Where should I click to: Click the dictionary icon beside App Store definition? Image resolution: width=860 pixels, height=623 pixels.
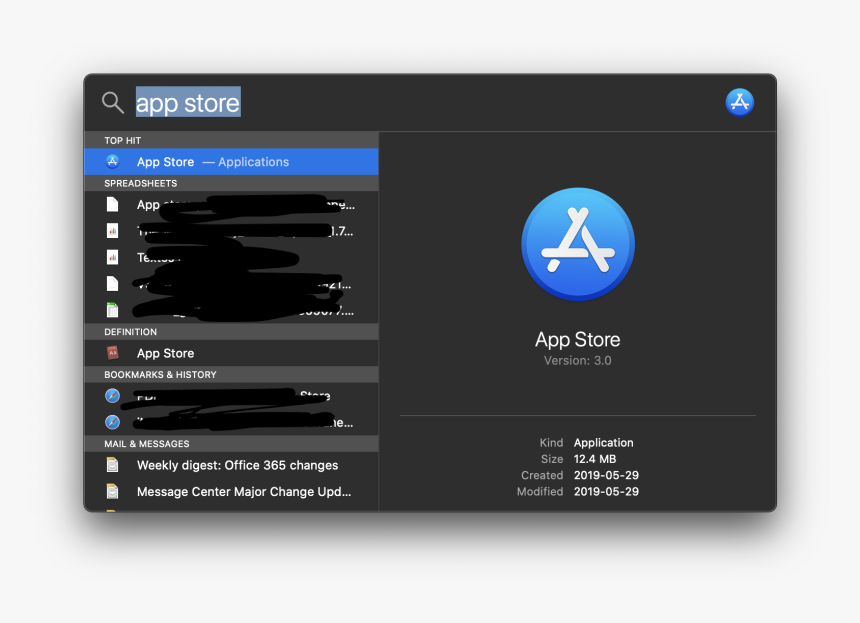click(112, 353)
